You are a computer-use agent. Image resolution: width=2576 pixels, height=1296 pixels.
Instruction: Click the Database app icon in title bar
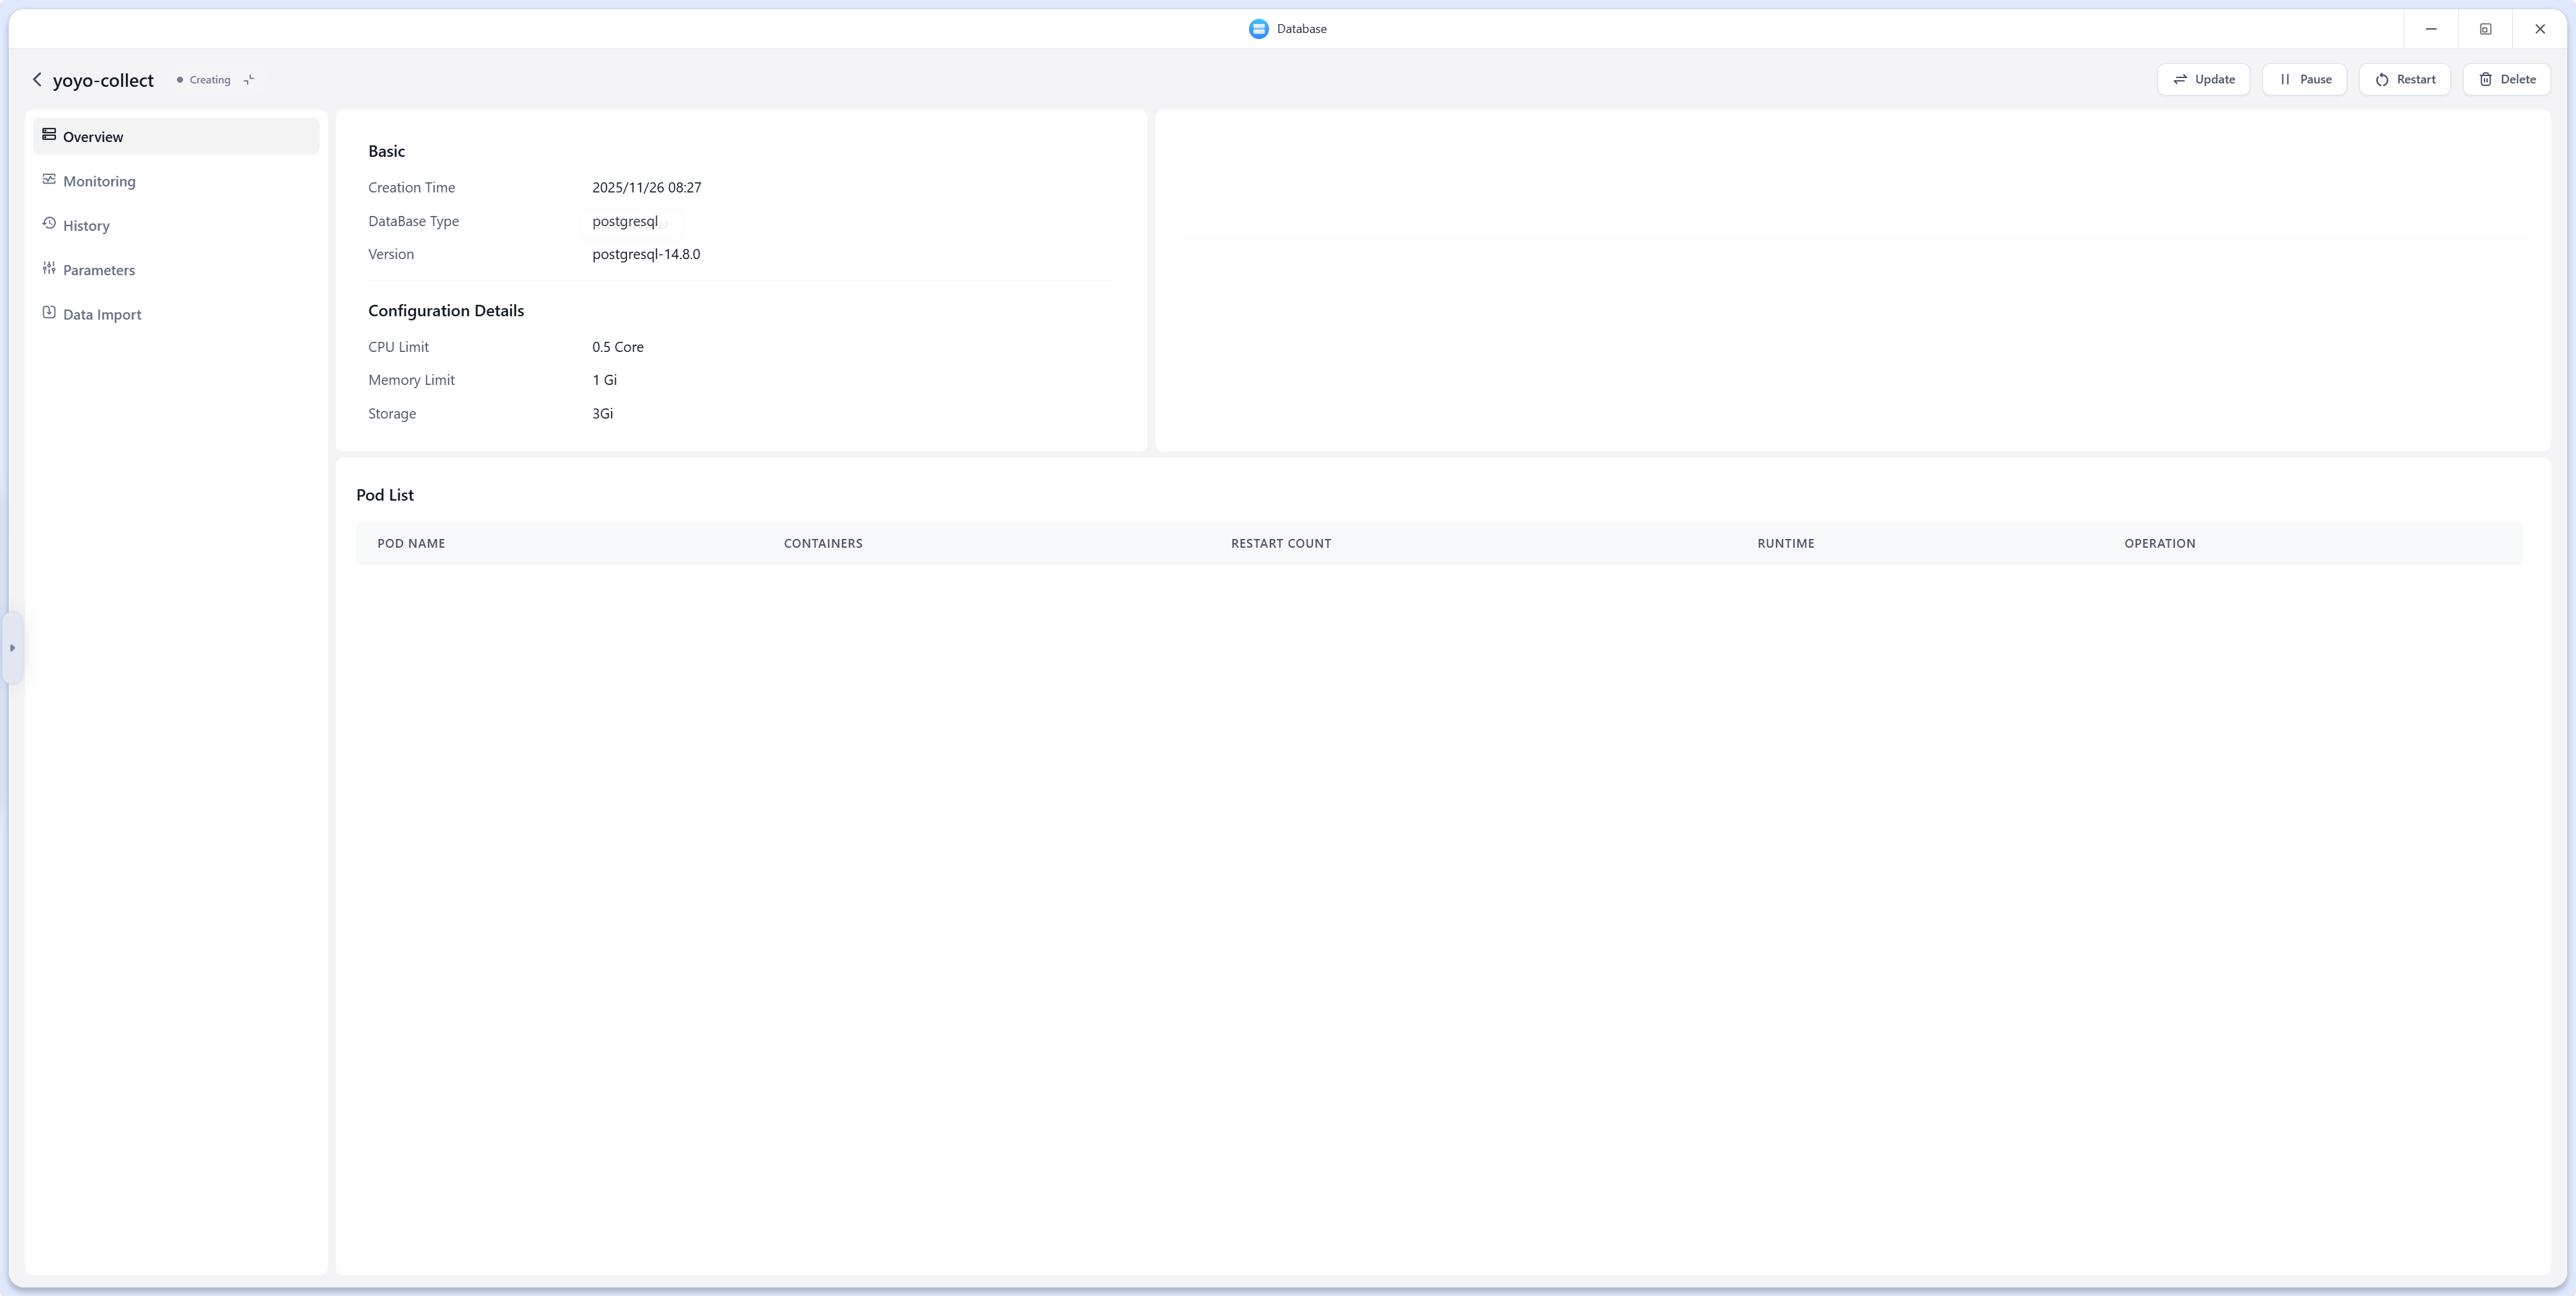click(x=1258, y=29)
